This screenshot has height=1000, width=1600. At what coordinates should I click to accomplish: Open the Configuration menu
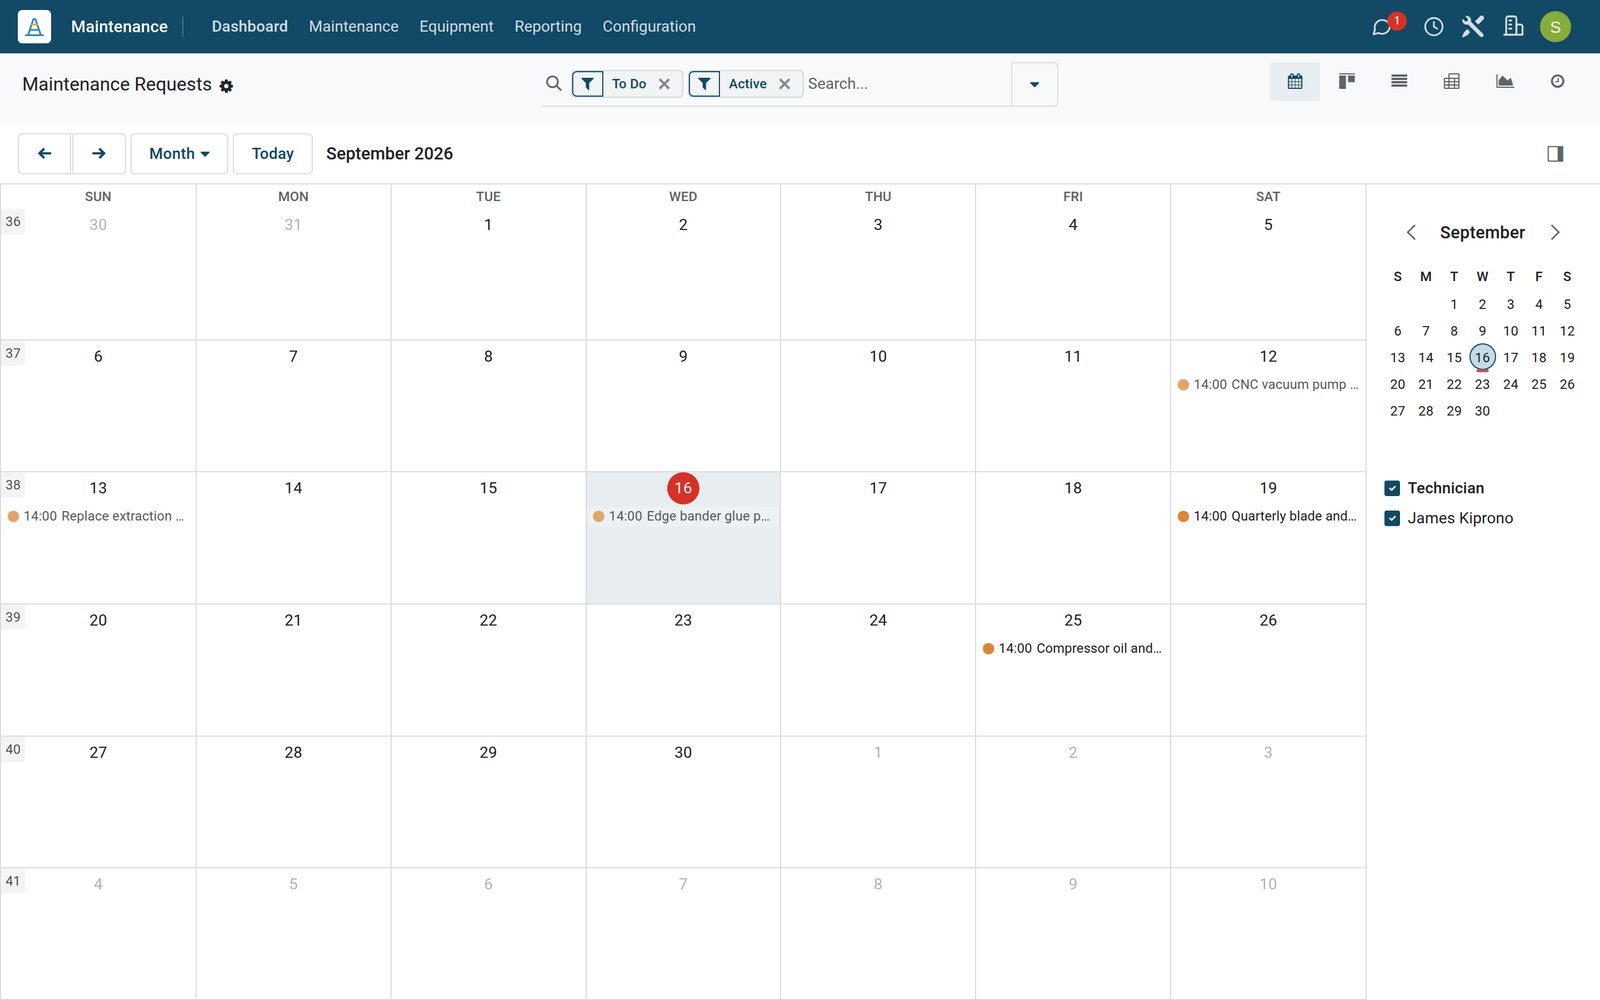tap(648, 27)
